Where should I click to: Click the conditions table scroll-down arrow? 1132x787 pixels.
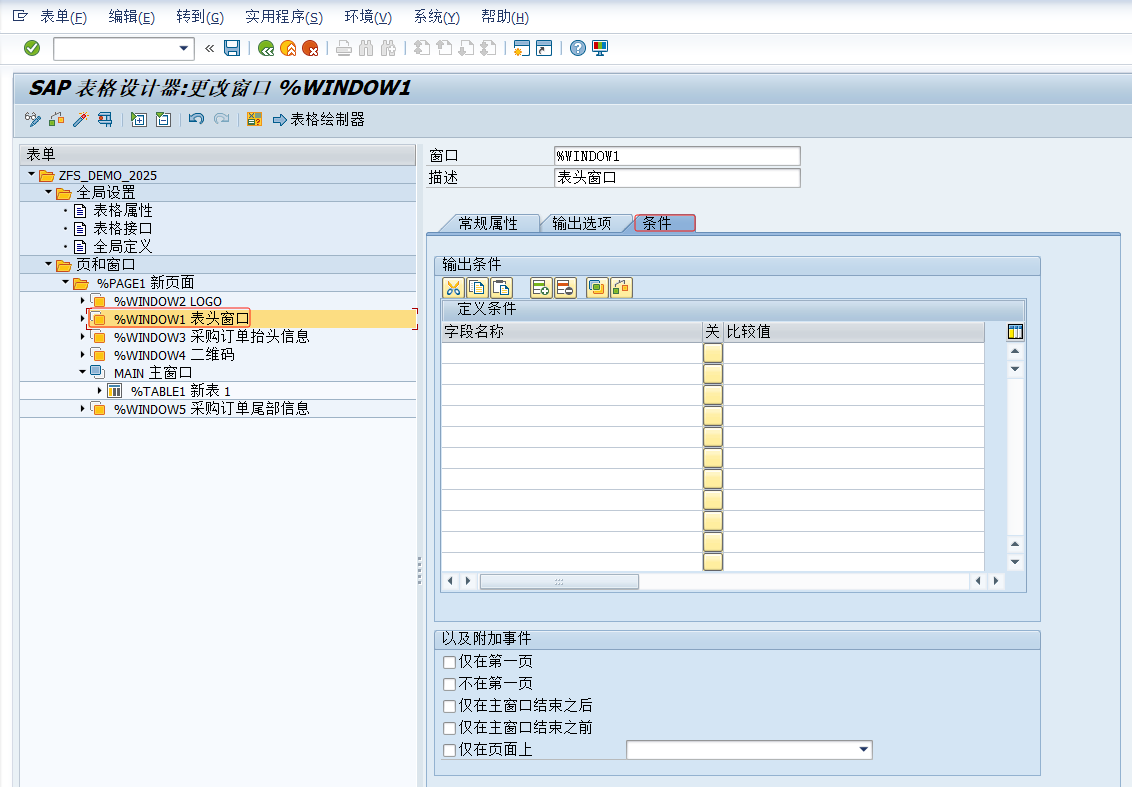(1015, 562)
